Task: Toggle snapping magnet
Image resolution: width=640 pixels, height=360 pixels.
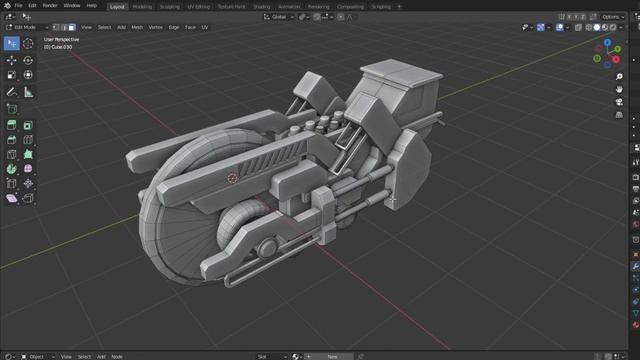Action: (x=317, y=17)
